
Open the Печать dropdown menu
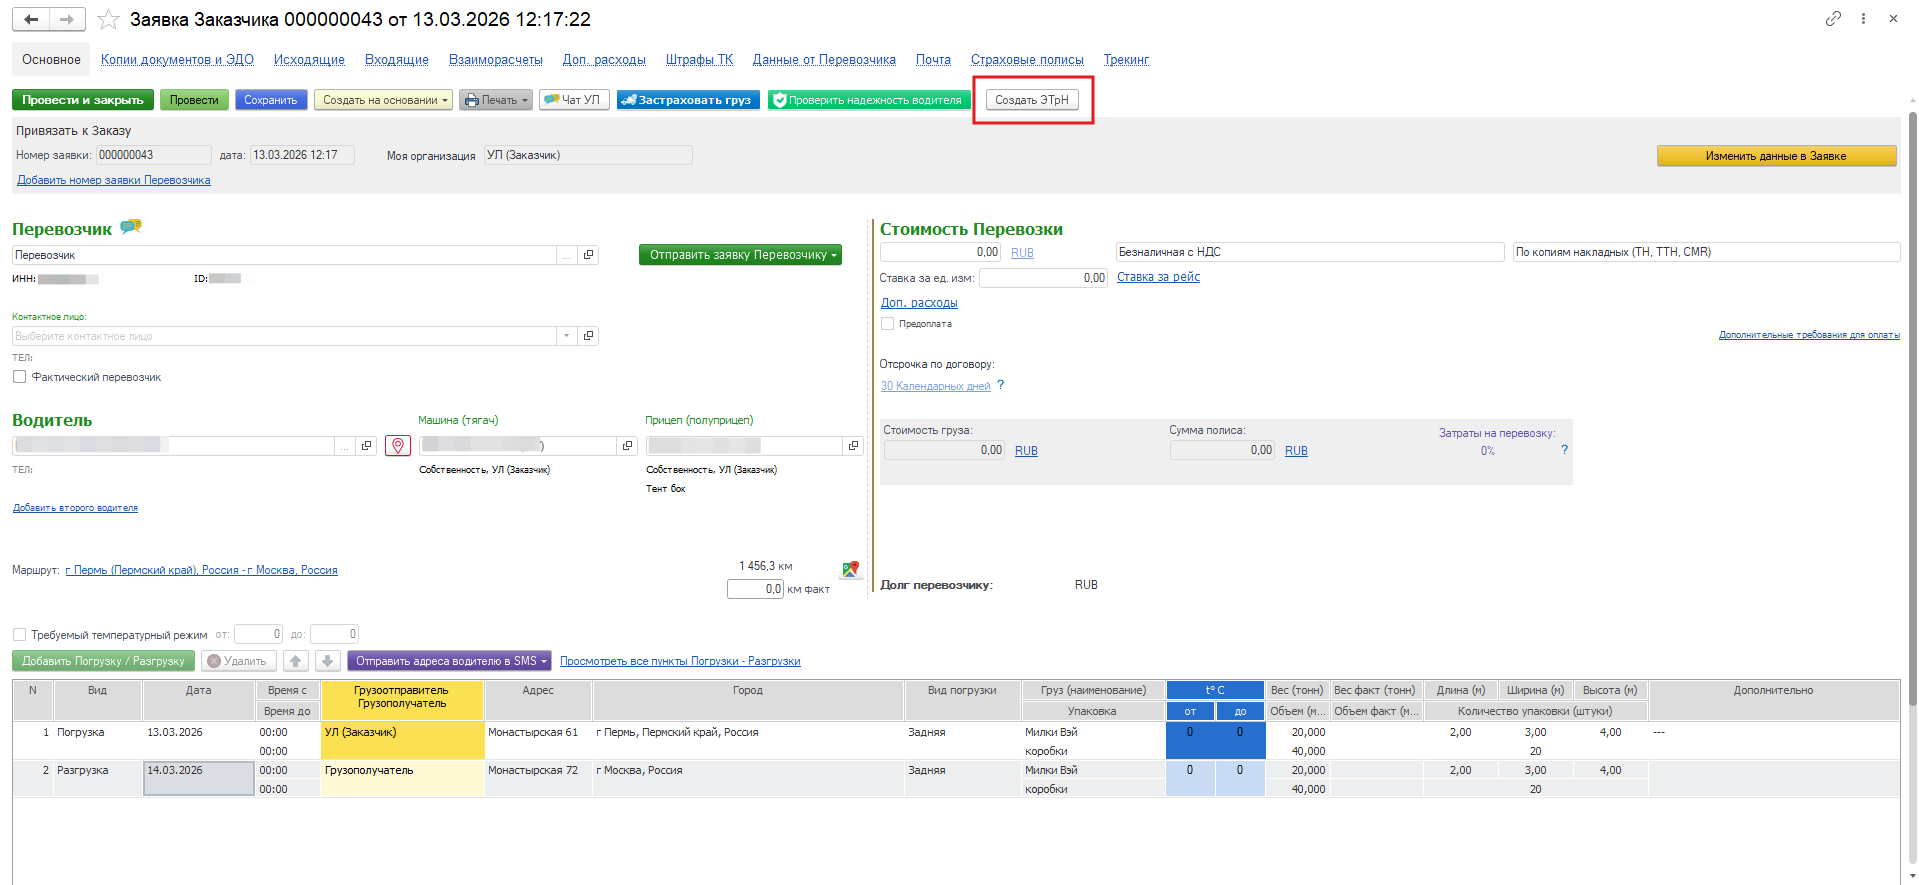coord(496,100)
